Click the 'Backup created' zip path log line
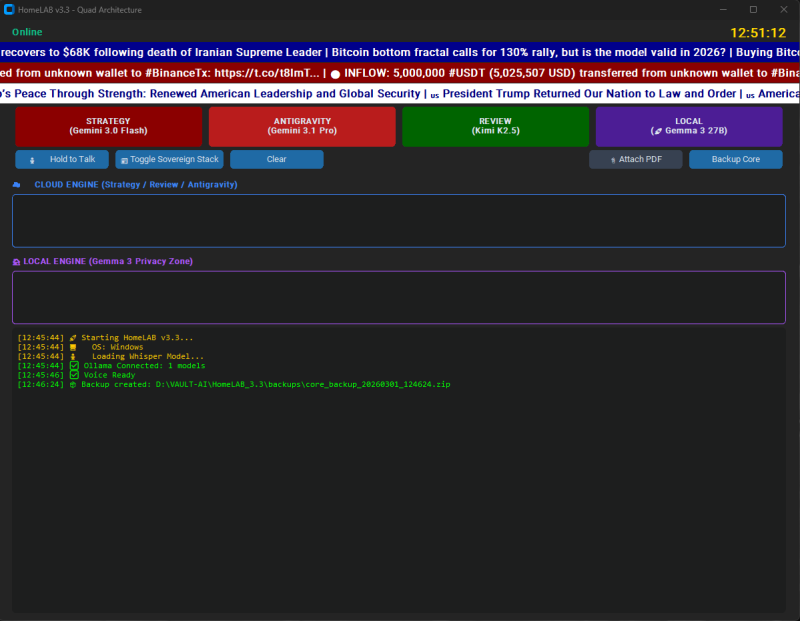Image resolution: width=800 pixels, height=621 pixels. [234, 384]
